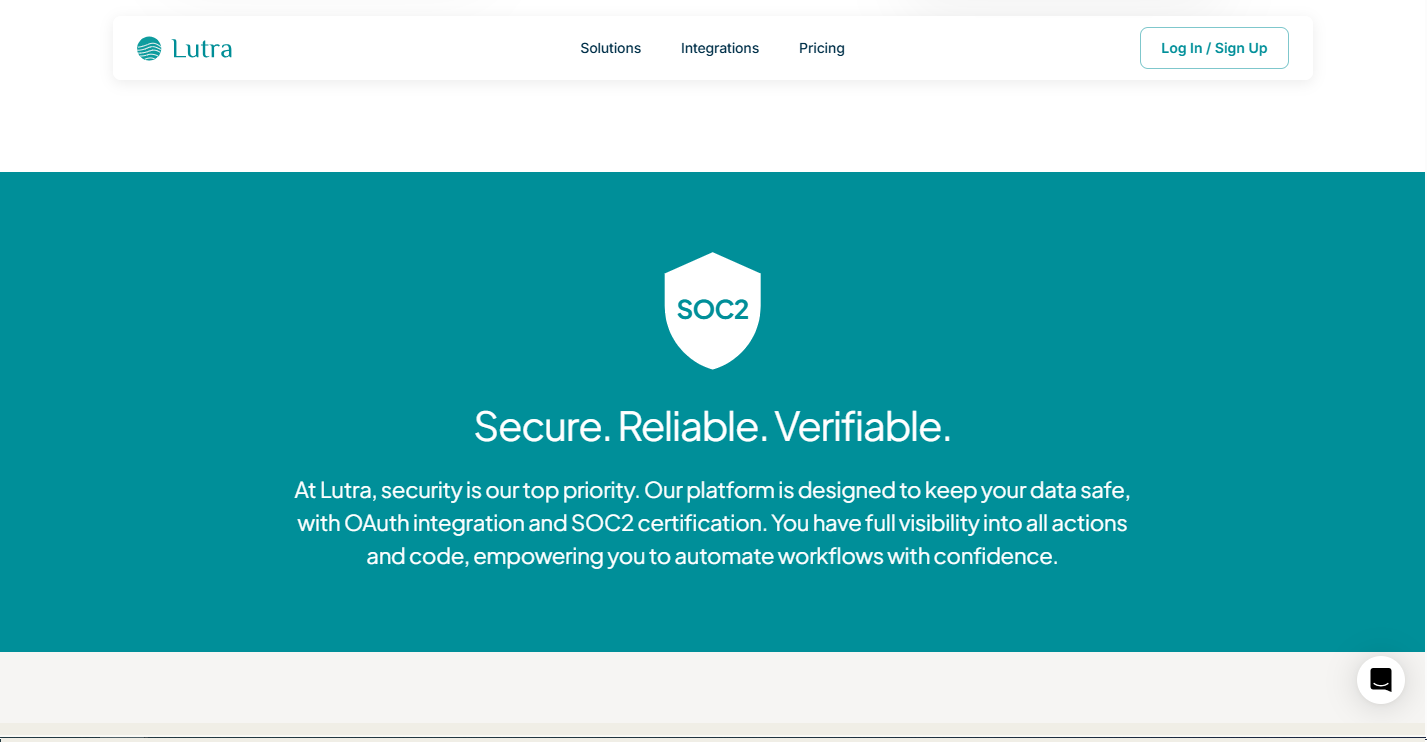
Task: Click the Lutra logo in the header
Action: [184, 48]
